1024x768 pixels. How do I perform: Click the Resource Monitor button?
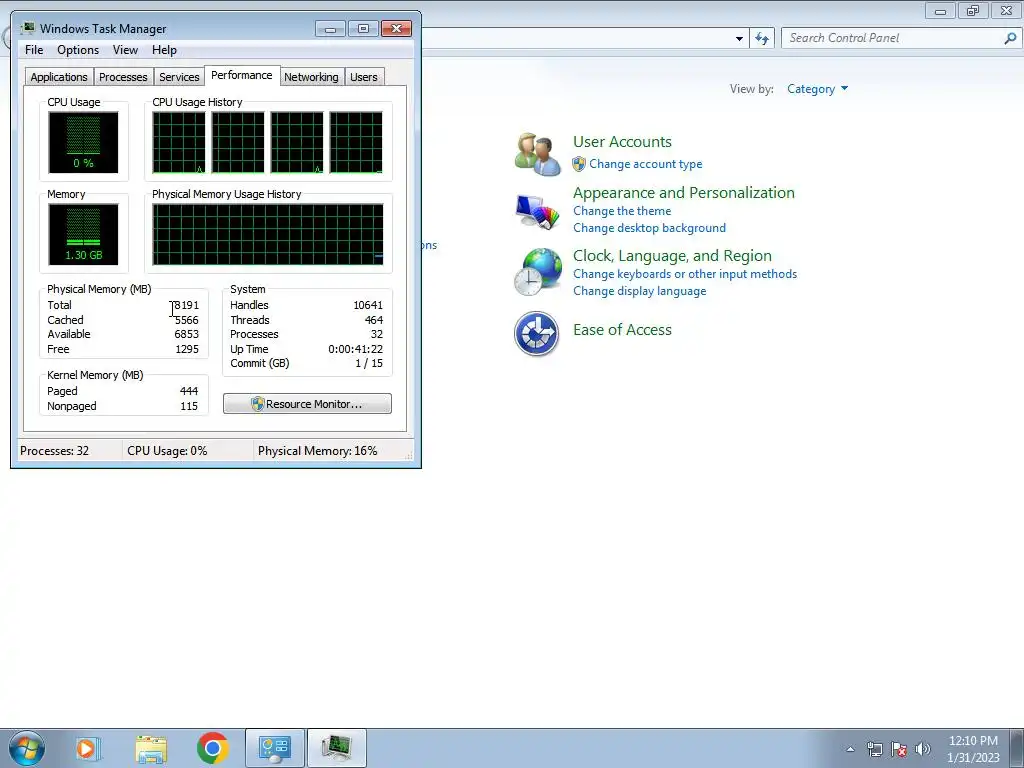click(x=307, y=404)
